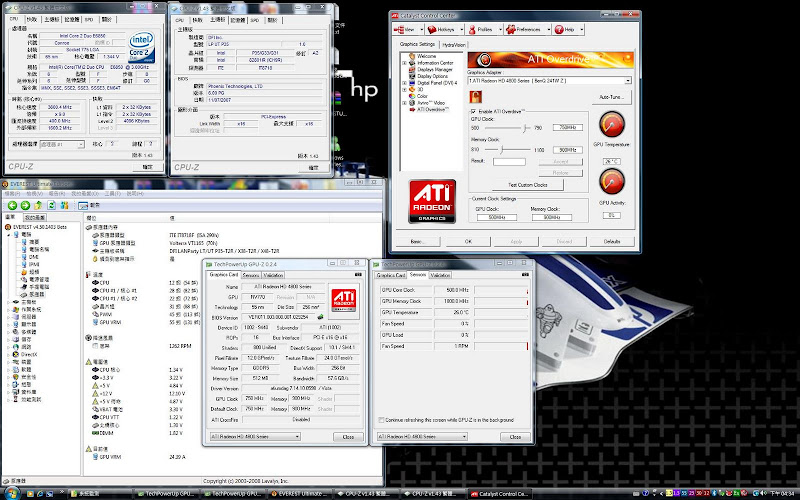Switch to the HydraVision tab
Viewport: 800px width, 500px height.
[453, 45]
